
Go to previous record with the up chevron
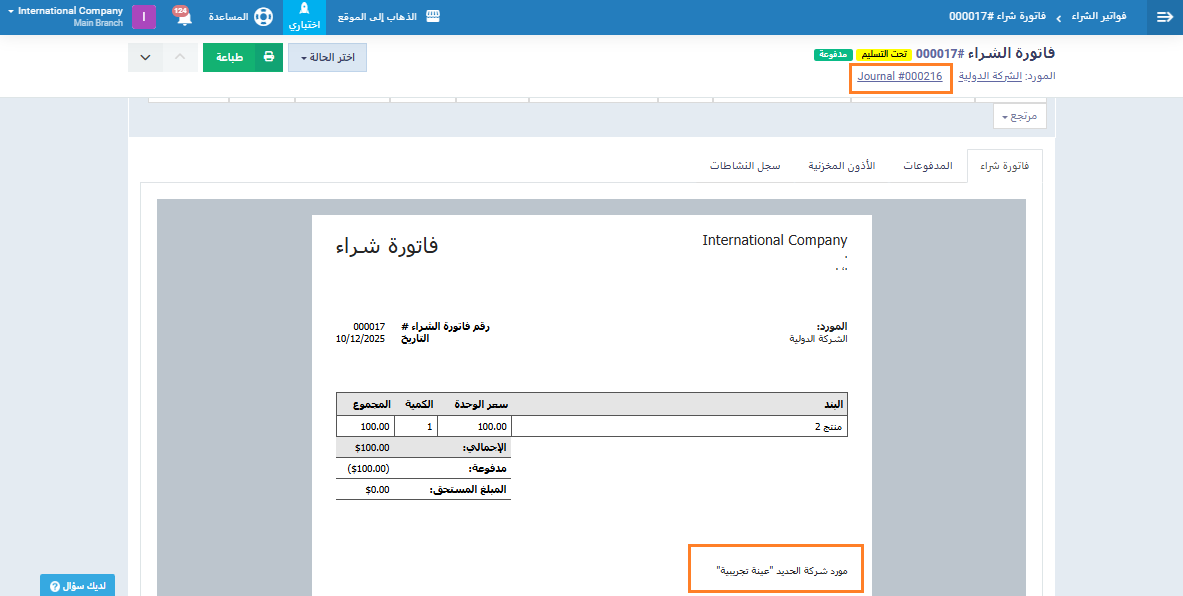pyautogui.click(x=180, y=57)
